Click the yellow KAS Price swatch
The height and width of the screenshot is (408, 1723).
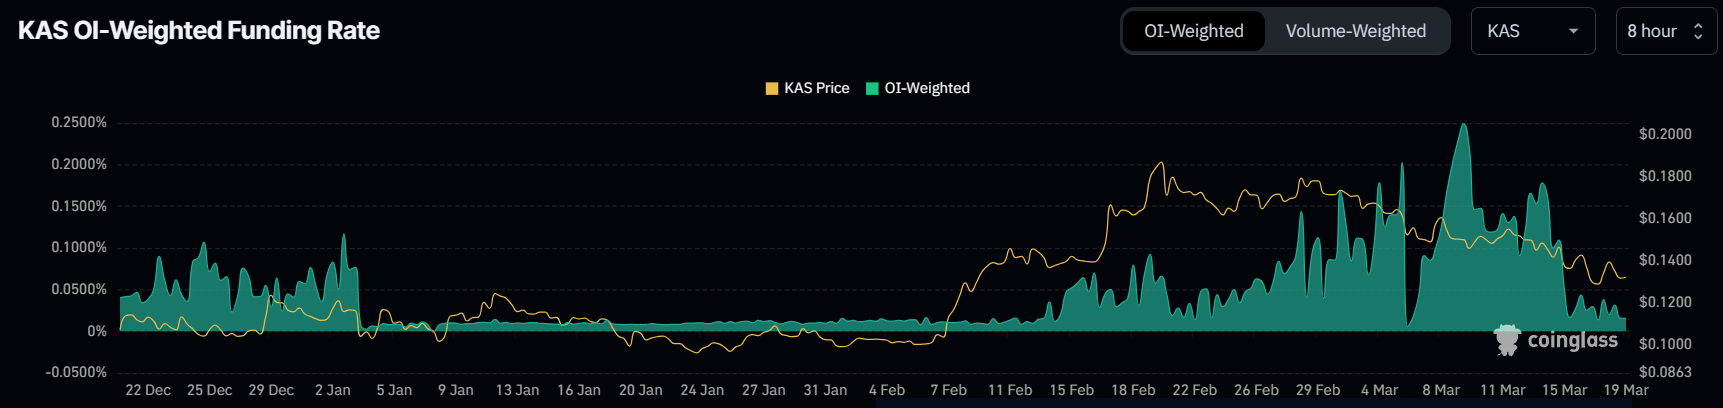772,88
